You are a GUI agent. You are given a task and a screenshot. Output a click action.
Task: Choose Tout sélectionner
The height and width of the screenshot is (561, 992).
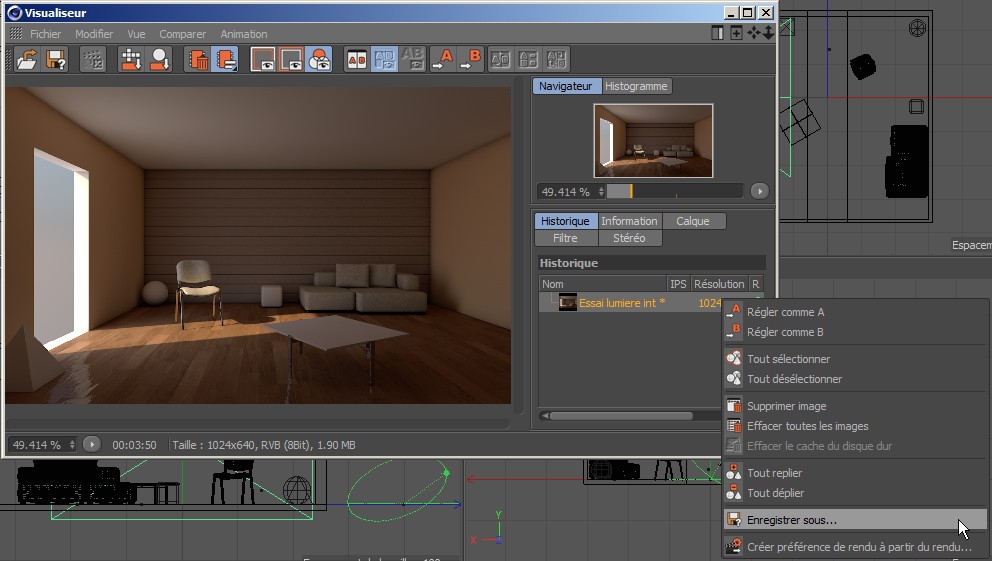tap(855, 359)
